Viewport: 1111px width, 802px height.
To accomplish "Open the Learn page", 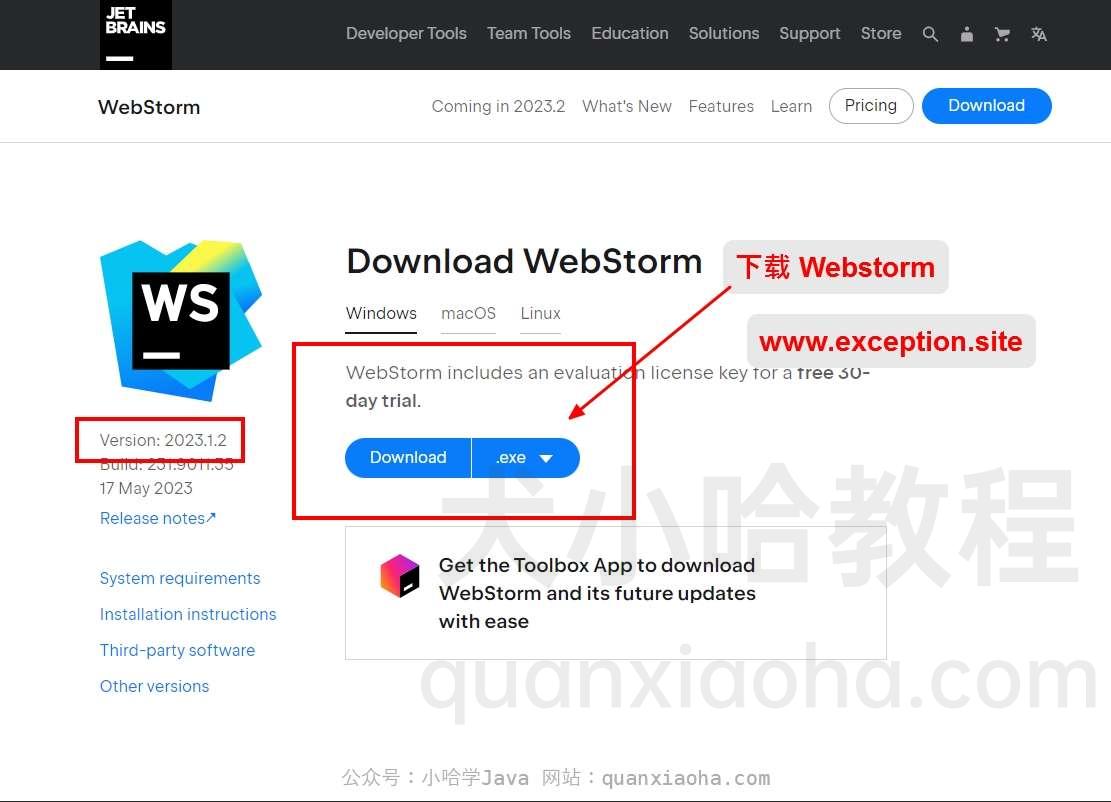I will 791,106.
